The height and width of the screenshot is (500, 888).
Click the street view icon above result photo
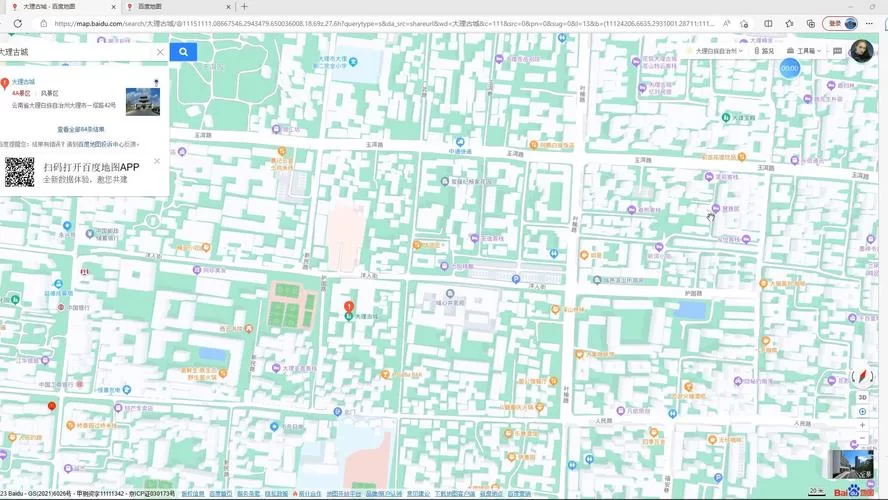[x=156, y=83]
